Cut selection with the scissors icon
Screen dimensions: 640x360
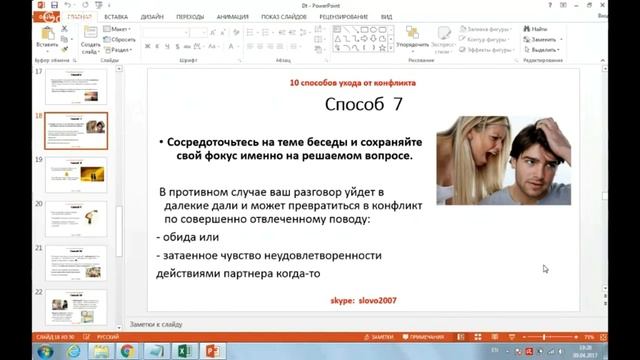click(x=64, y=29)
